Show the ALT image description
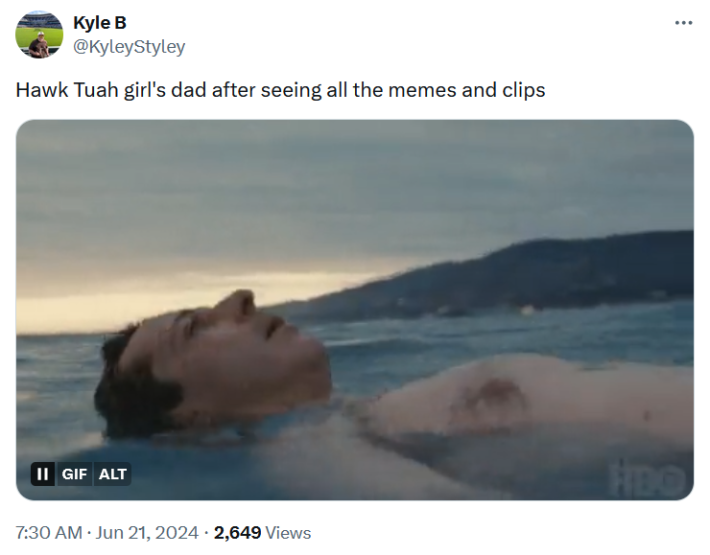Image resolution: width=710 pixels, height=555 pixels. (112, 474)
